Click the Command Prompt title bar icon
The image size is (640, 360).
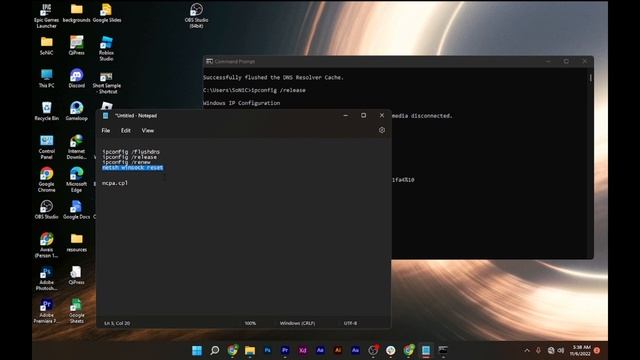coord(209,61)
